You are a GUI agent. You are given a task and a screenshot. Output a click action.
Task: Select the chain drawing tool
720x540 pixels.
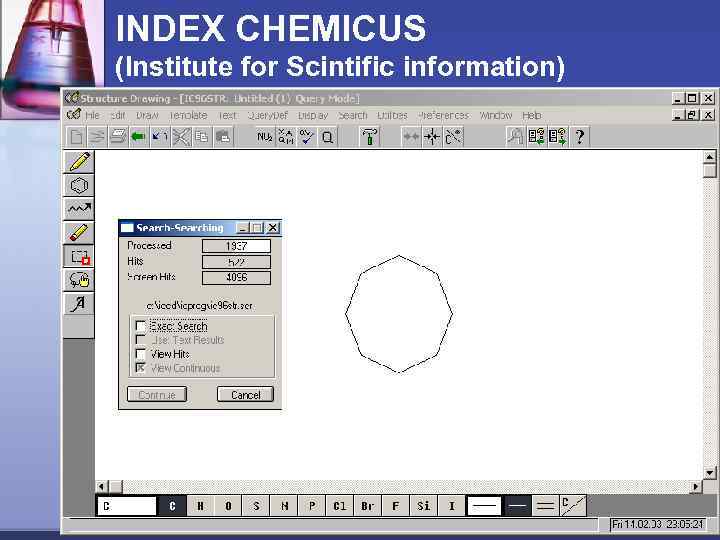[x=79, y=209]
